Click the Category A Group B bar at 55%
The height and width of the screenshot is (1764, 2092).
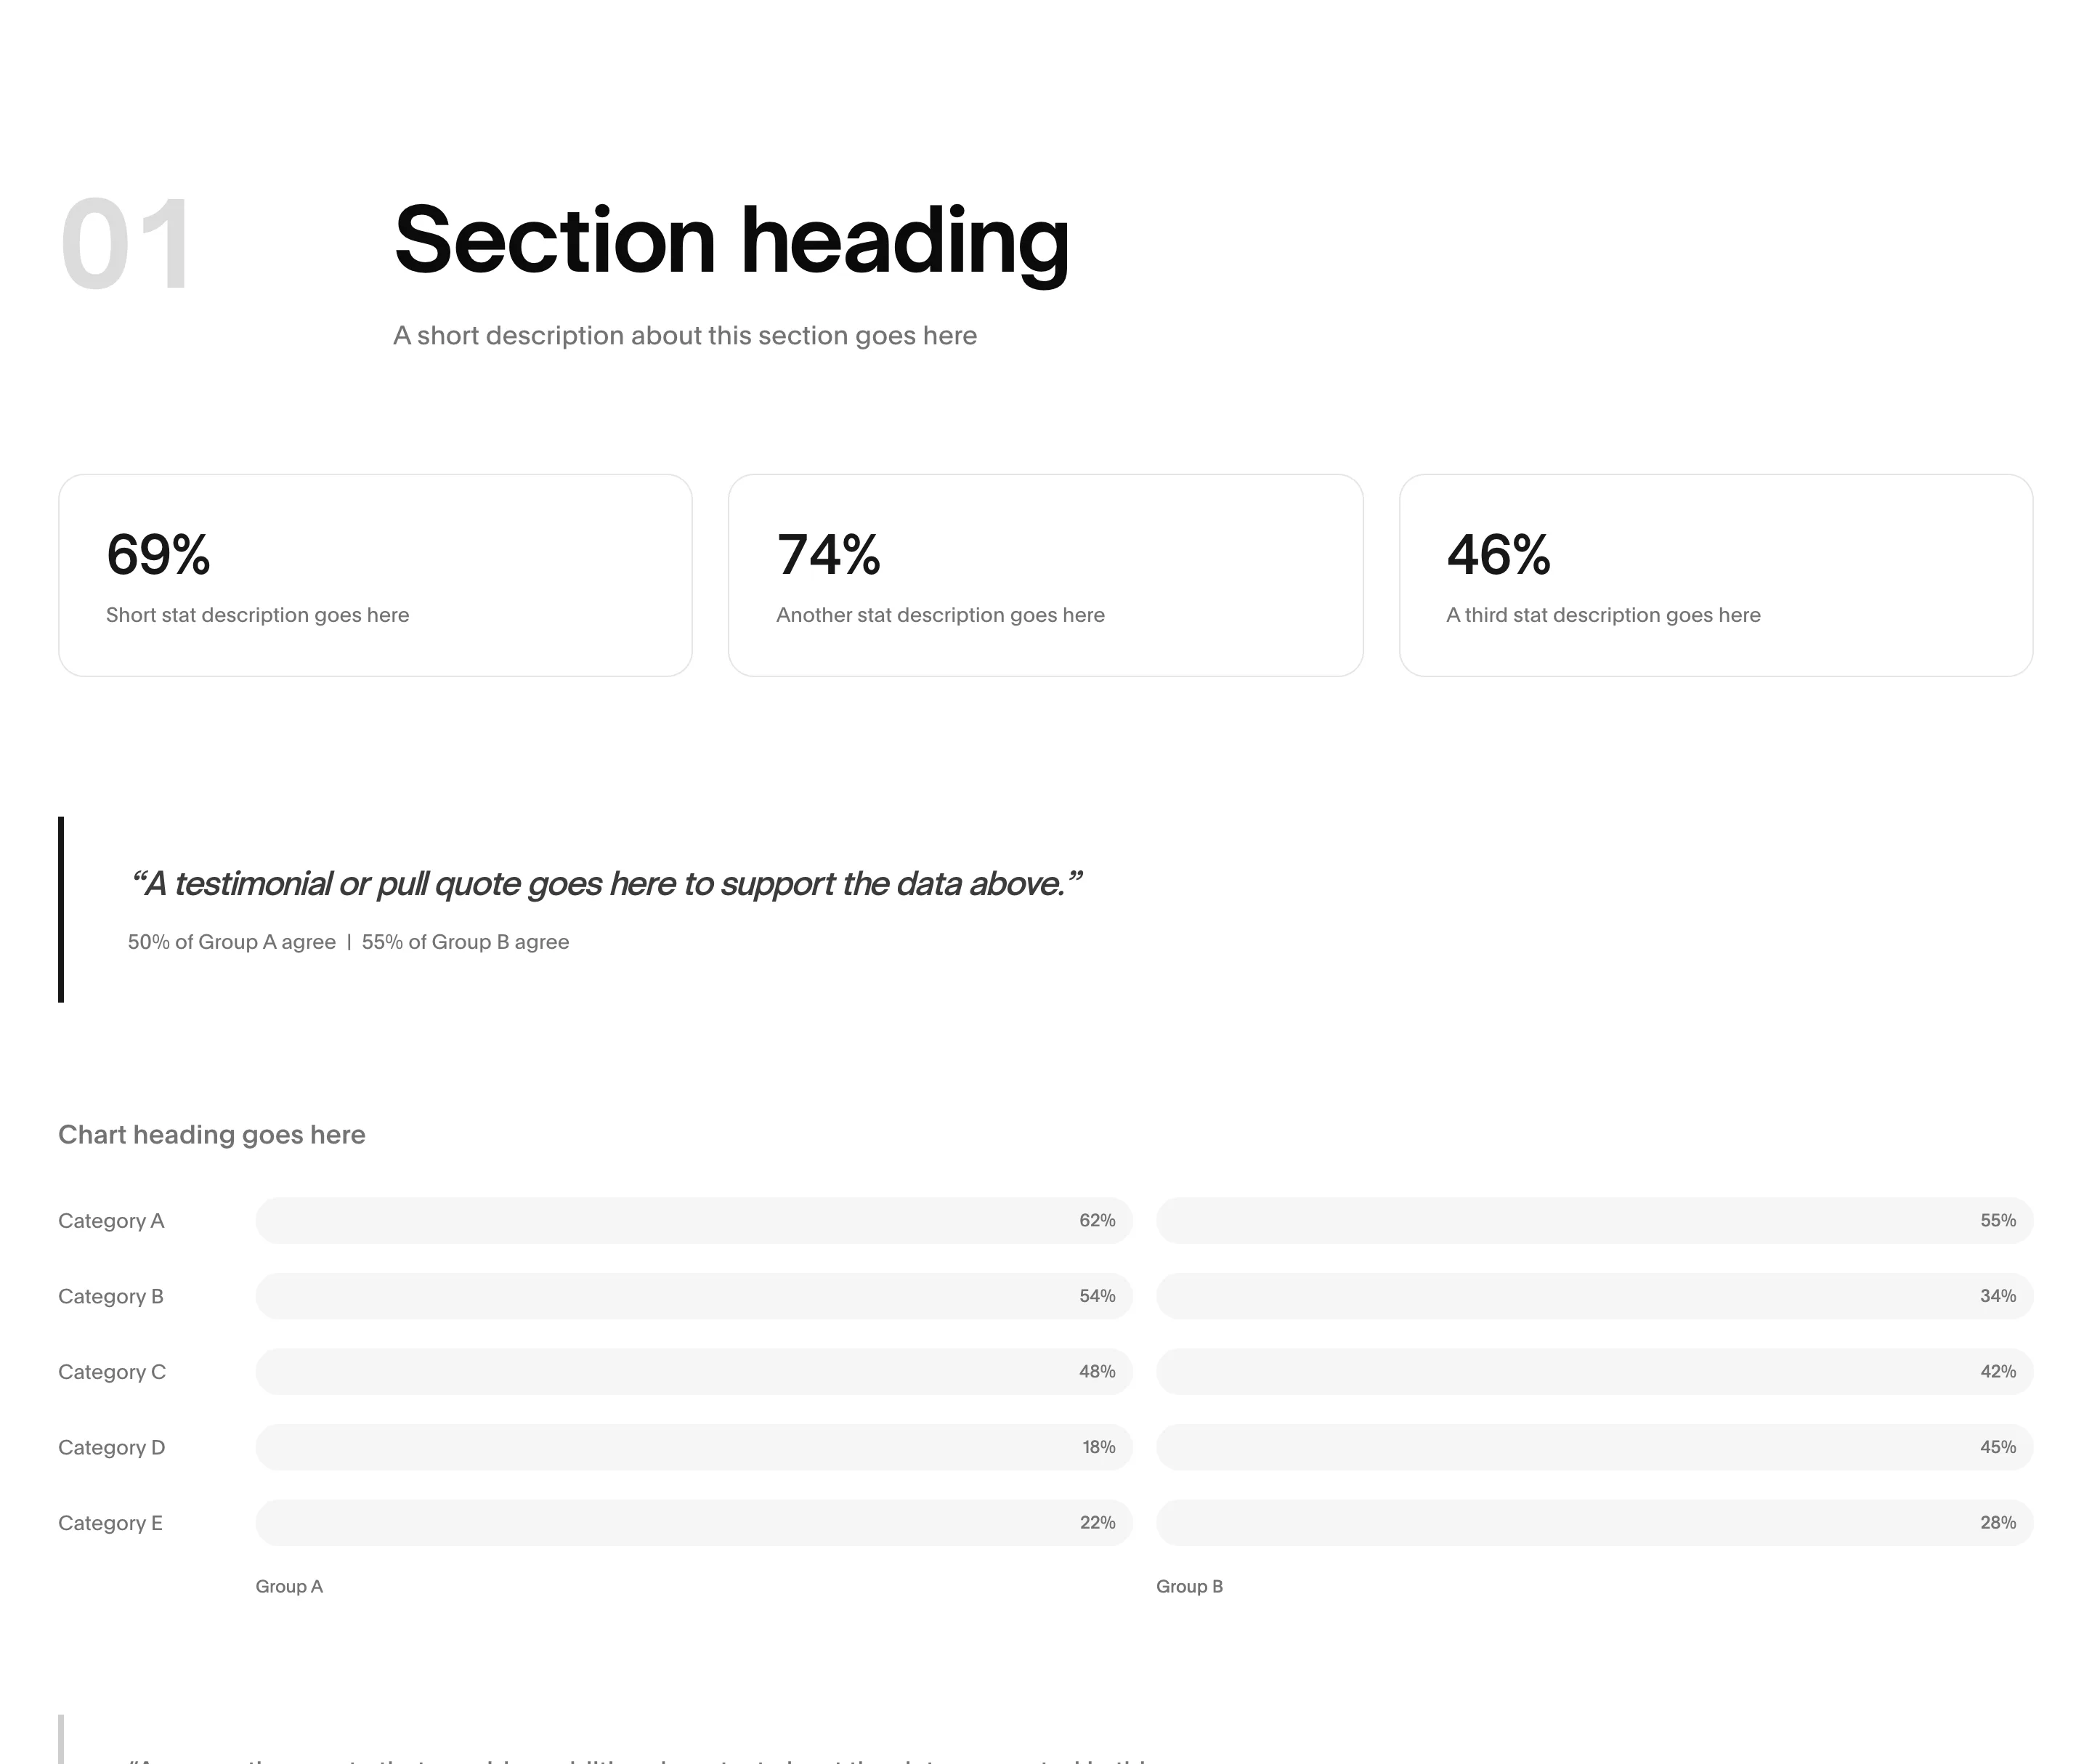tap(1595, 1220)
